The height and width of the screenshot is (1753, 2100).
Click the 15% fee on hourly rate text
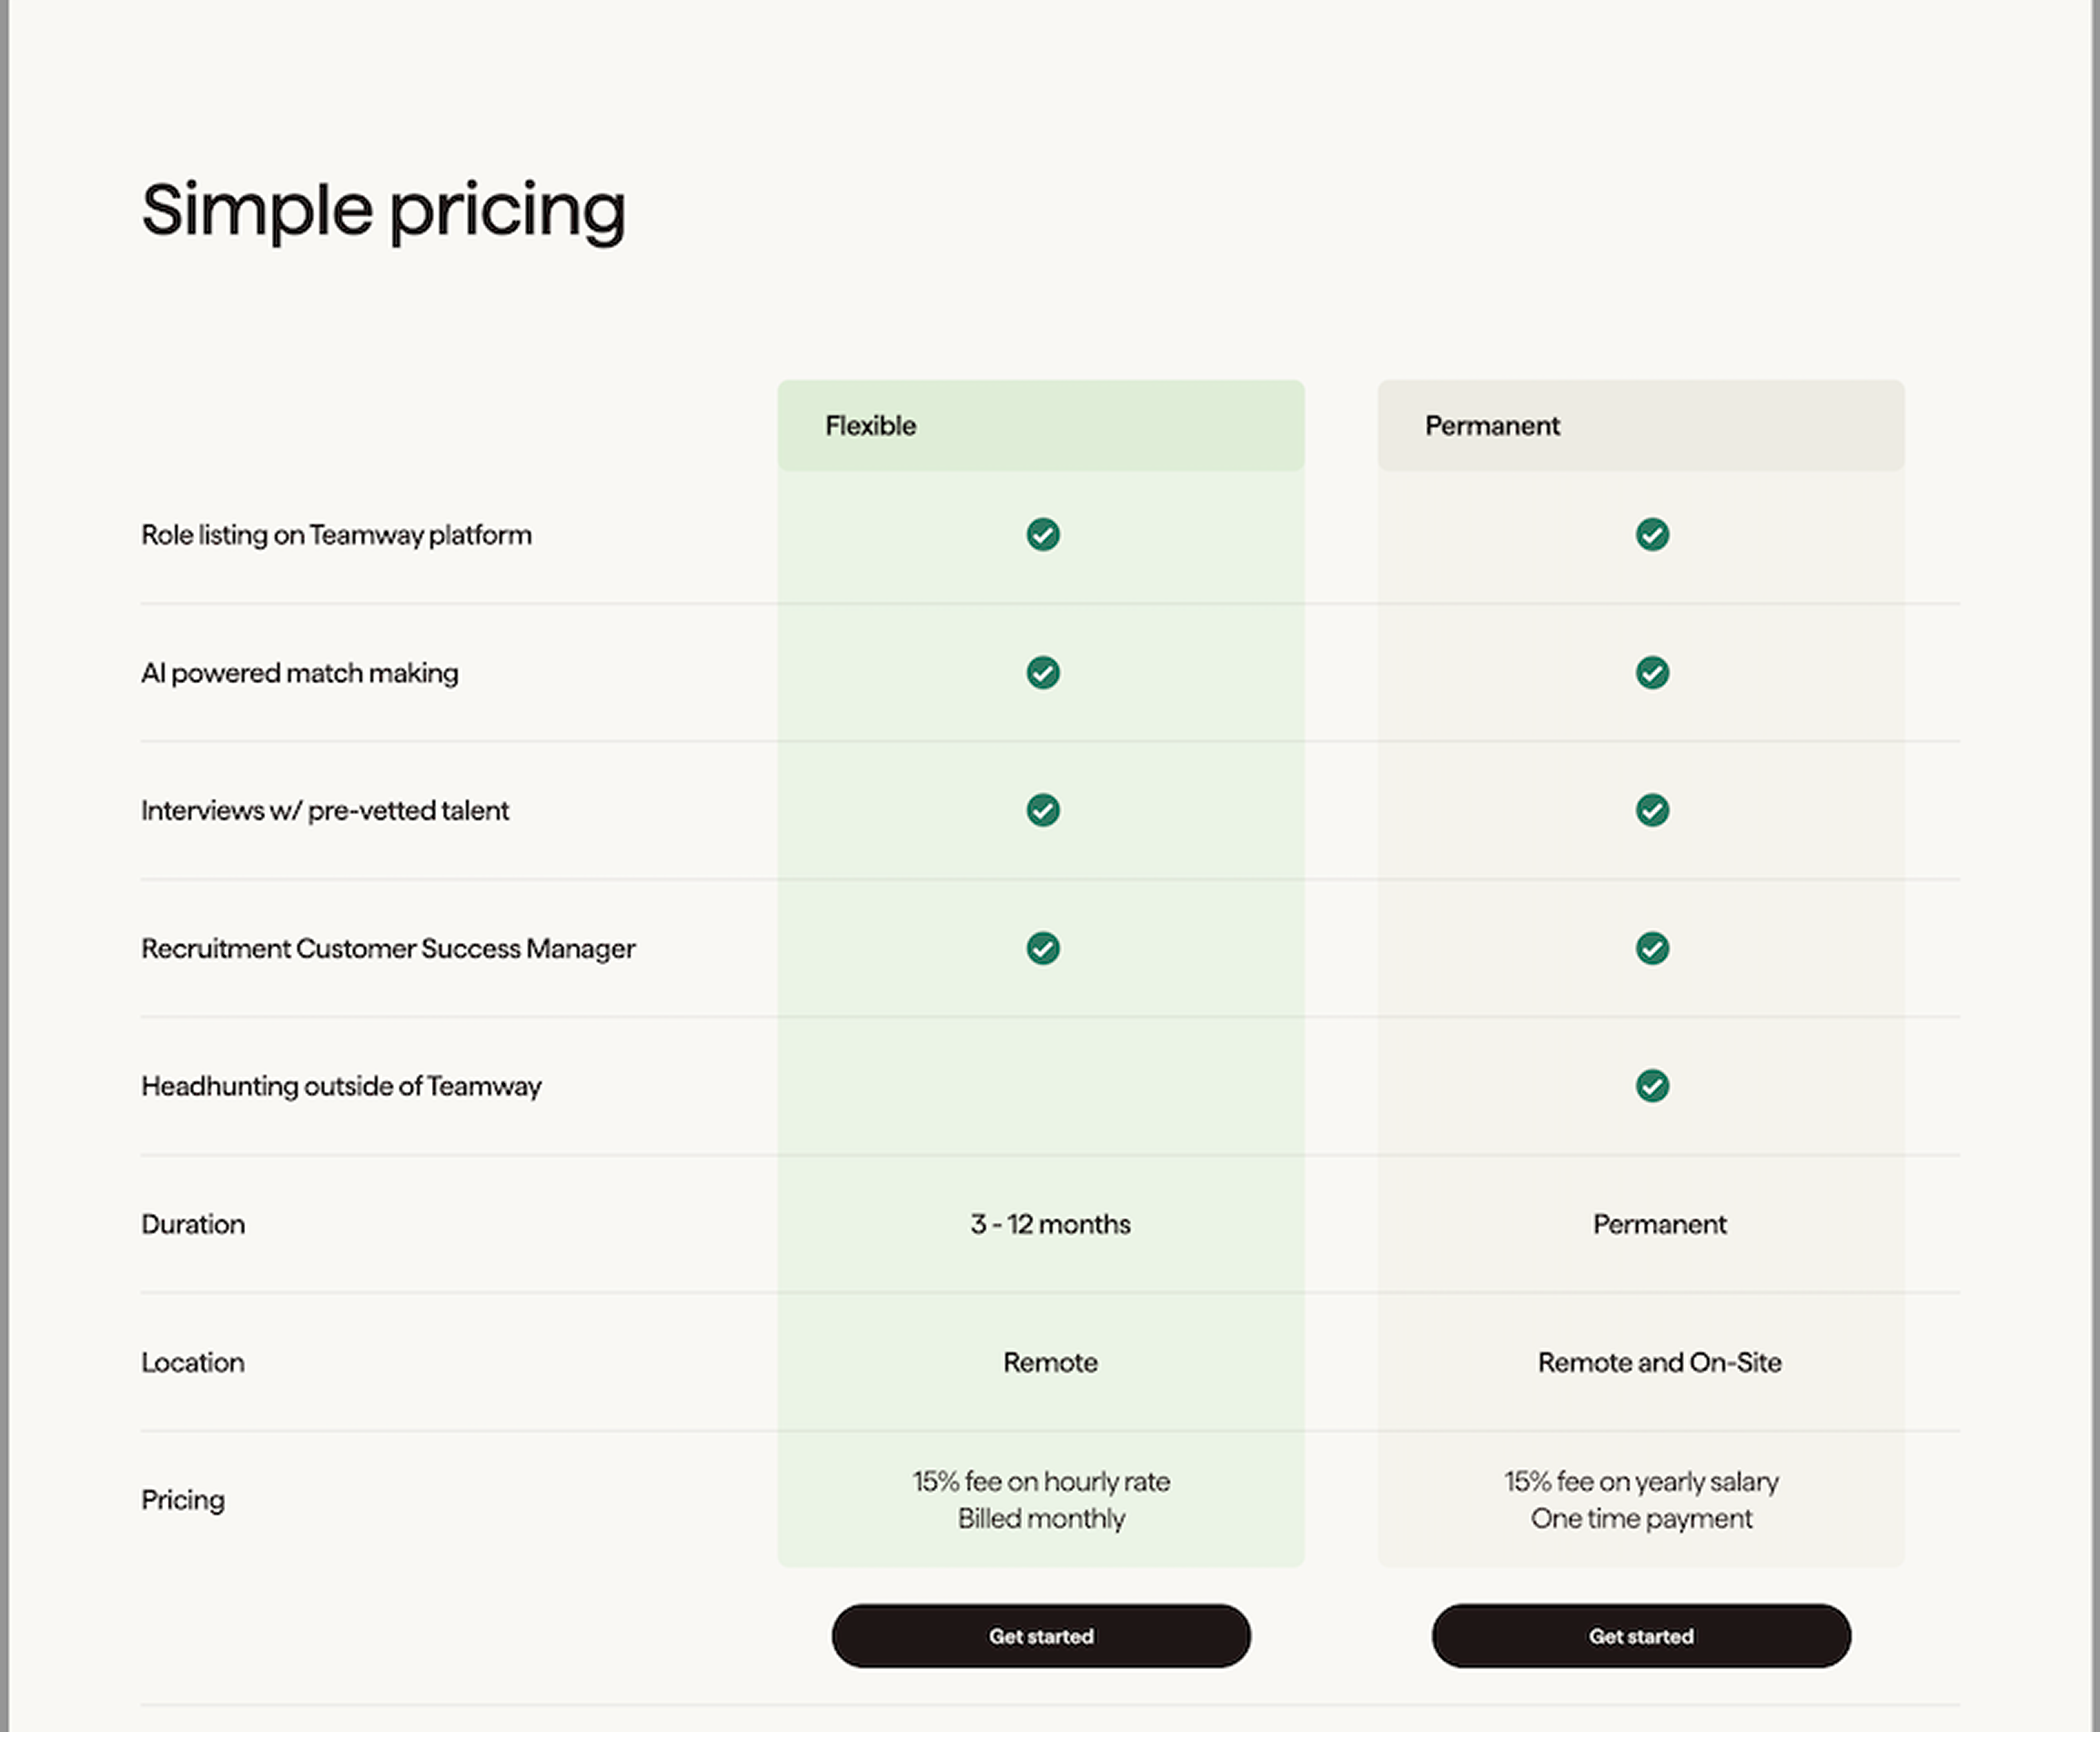tap(1041, 1481)
